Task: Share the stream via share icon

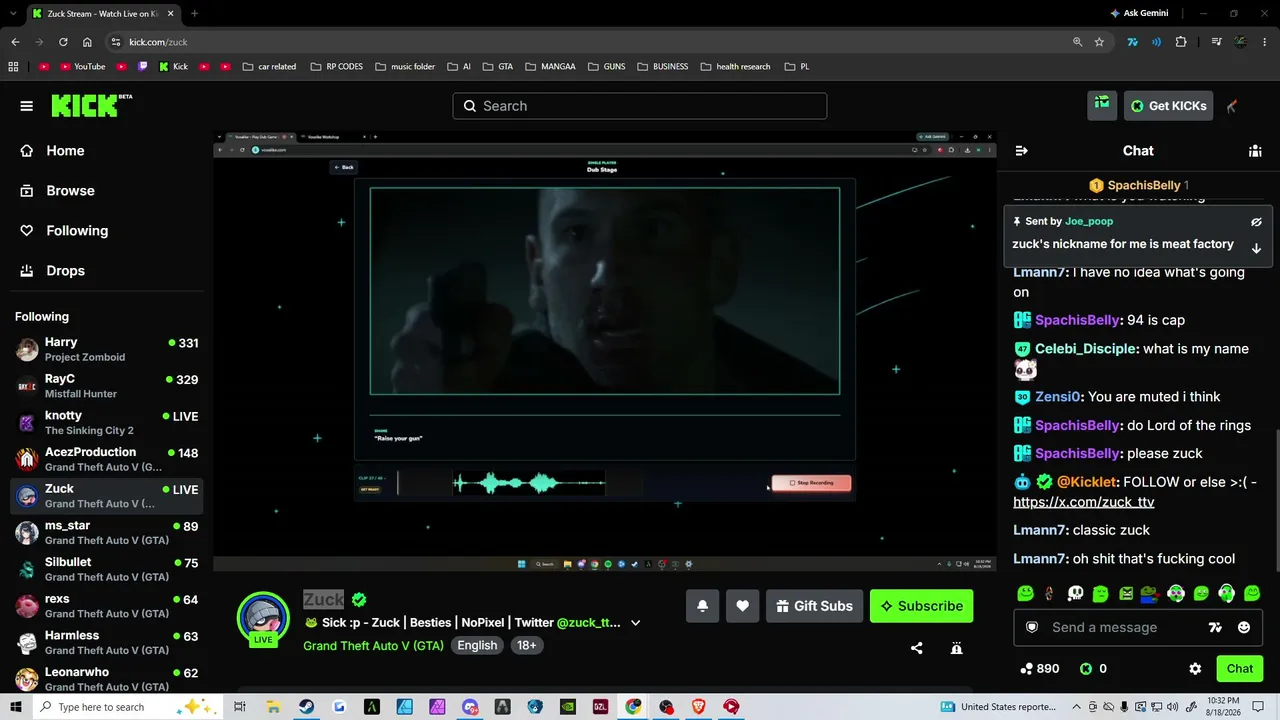Action: pos(917,648)
